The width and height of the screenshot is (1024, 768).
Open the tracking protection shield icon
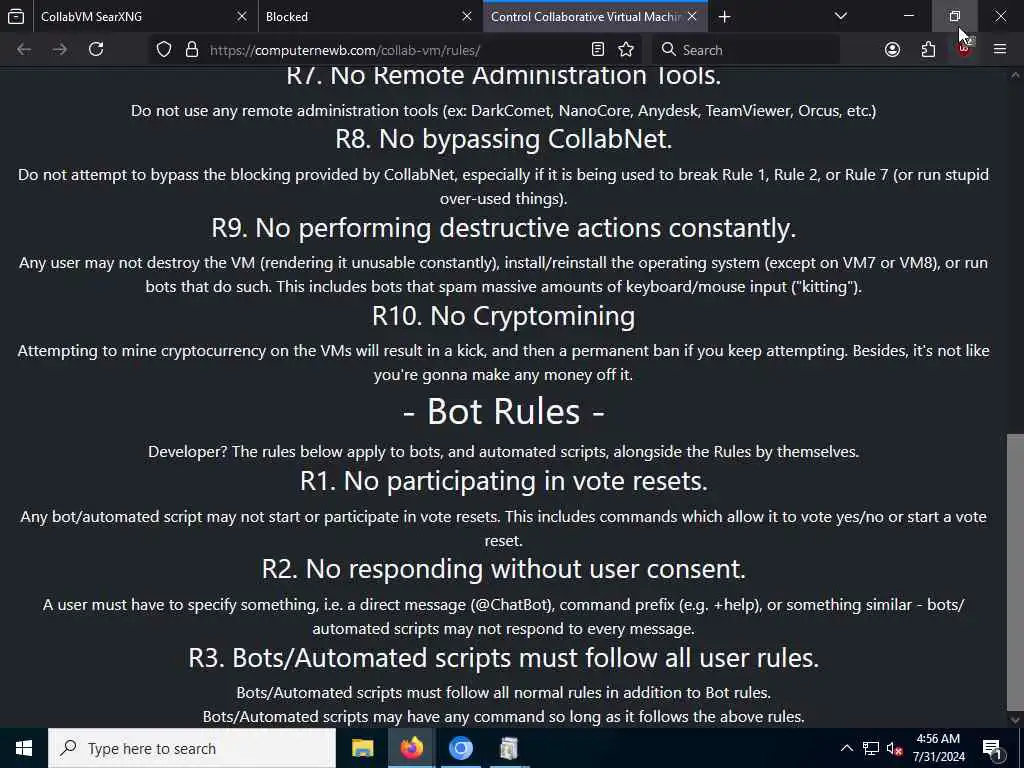coord(164,50)
